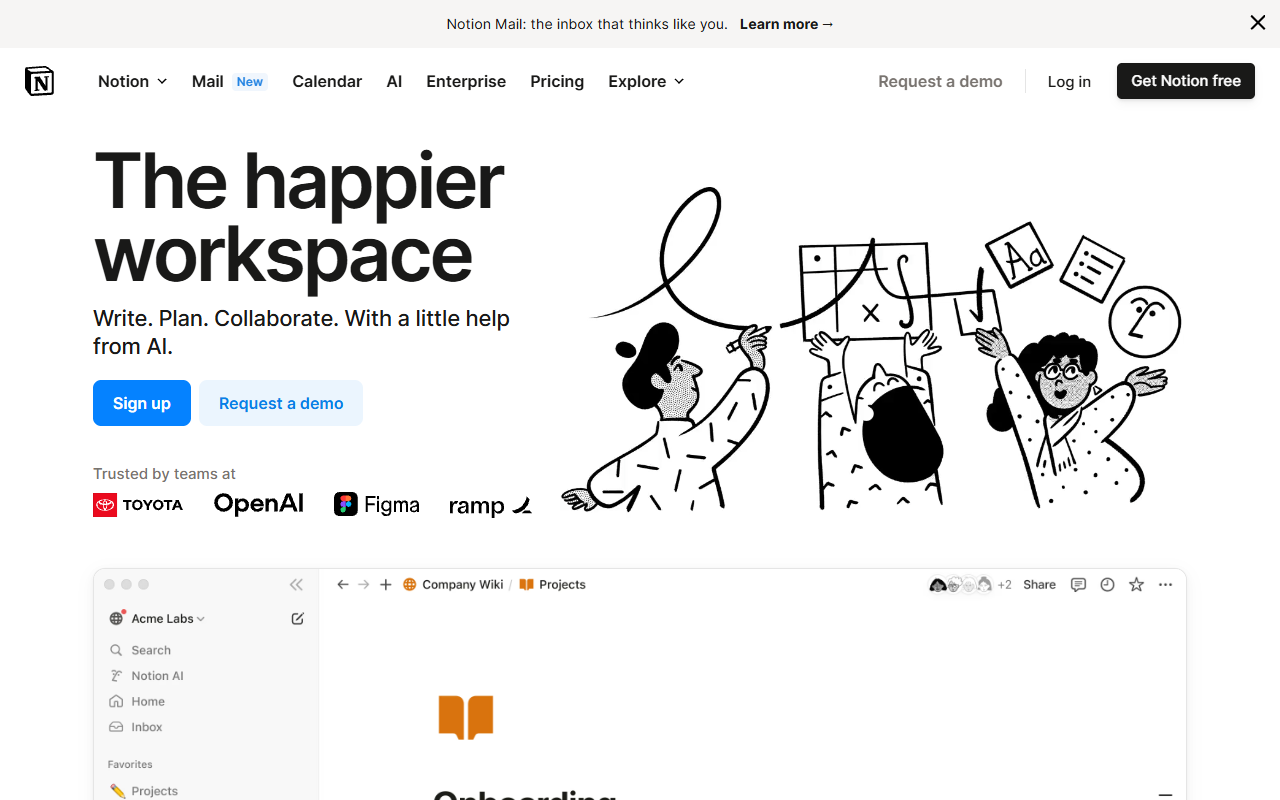Click the forward arrow in demo window
1280x800 pixels.
(364, 585)
